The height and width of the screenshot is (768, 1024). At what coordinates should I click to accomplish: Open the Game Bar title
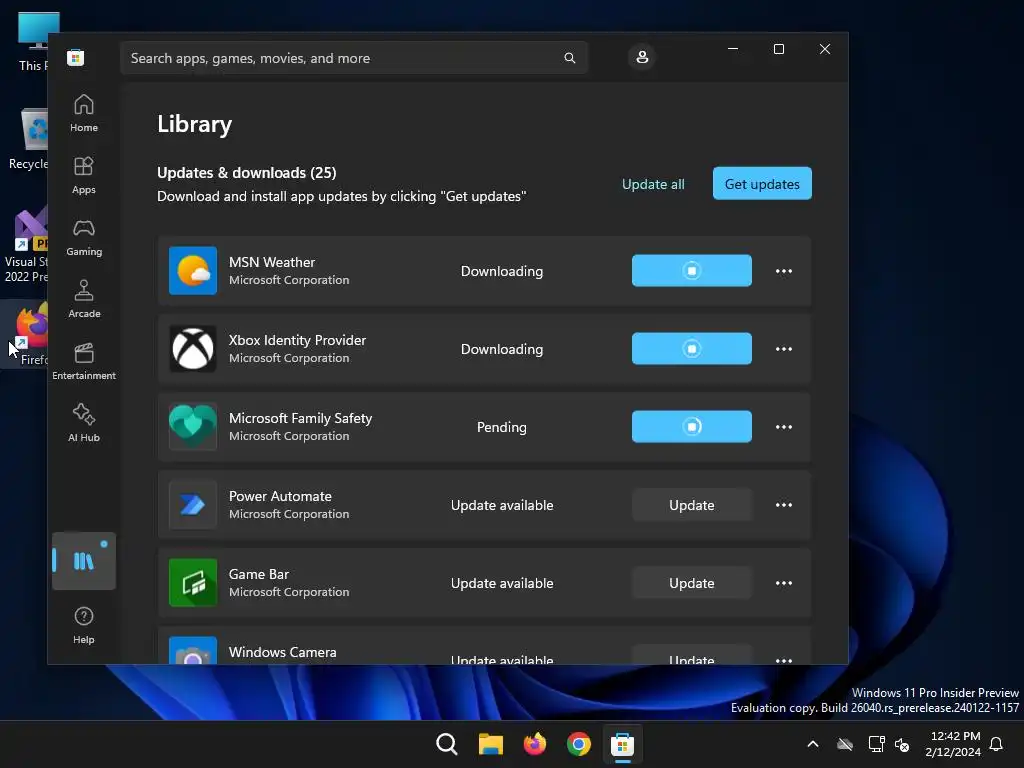click(x=259, y=574)
